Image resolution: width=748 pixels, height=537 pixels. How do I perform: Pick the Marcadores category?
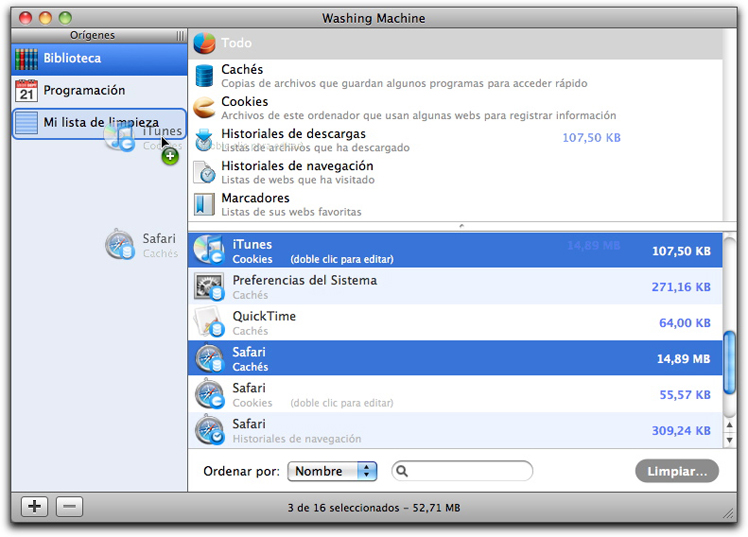click(457, 204)
